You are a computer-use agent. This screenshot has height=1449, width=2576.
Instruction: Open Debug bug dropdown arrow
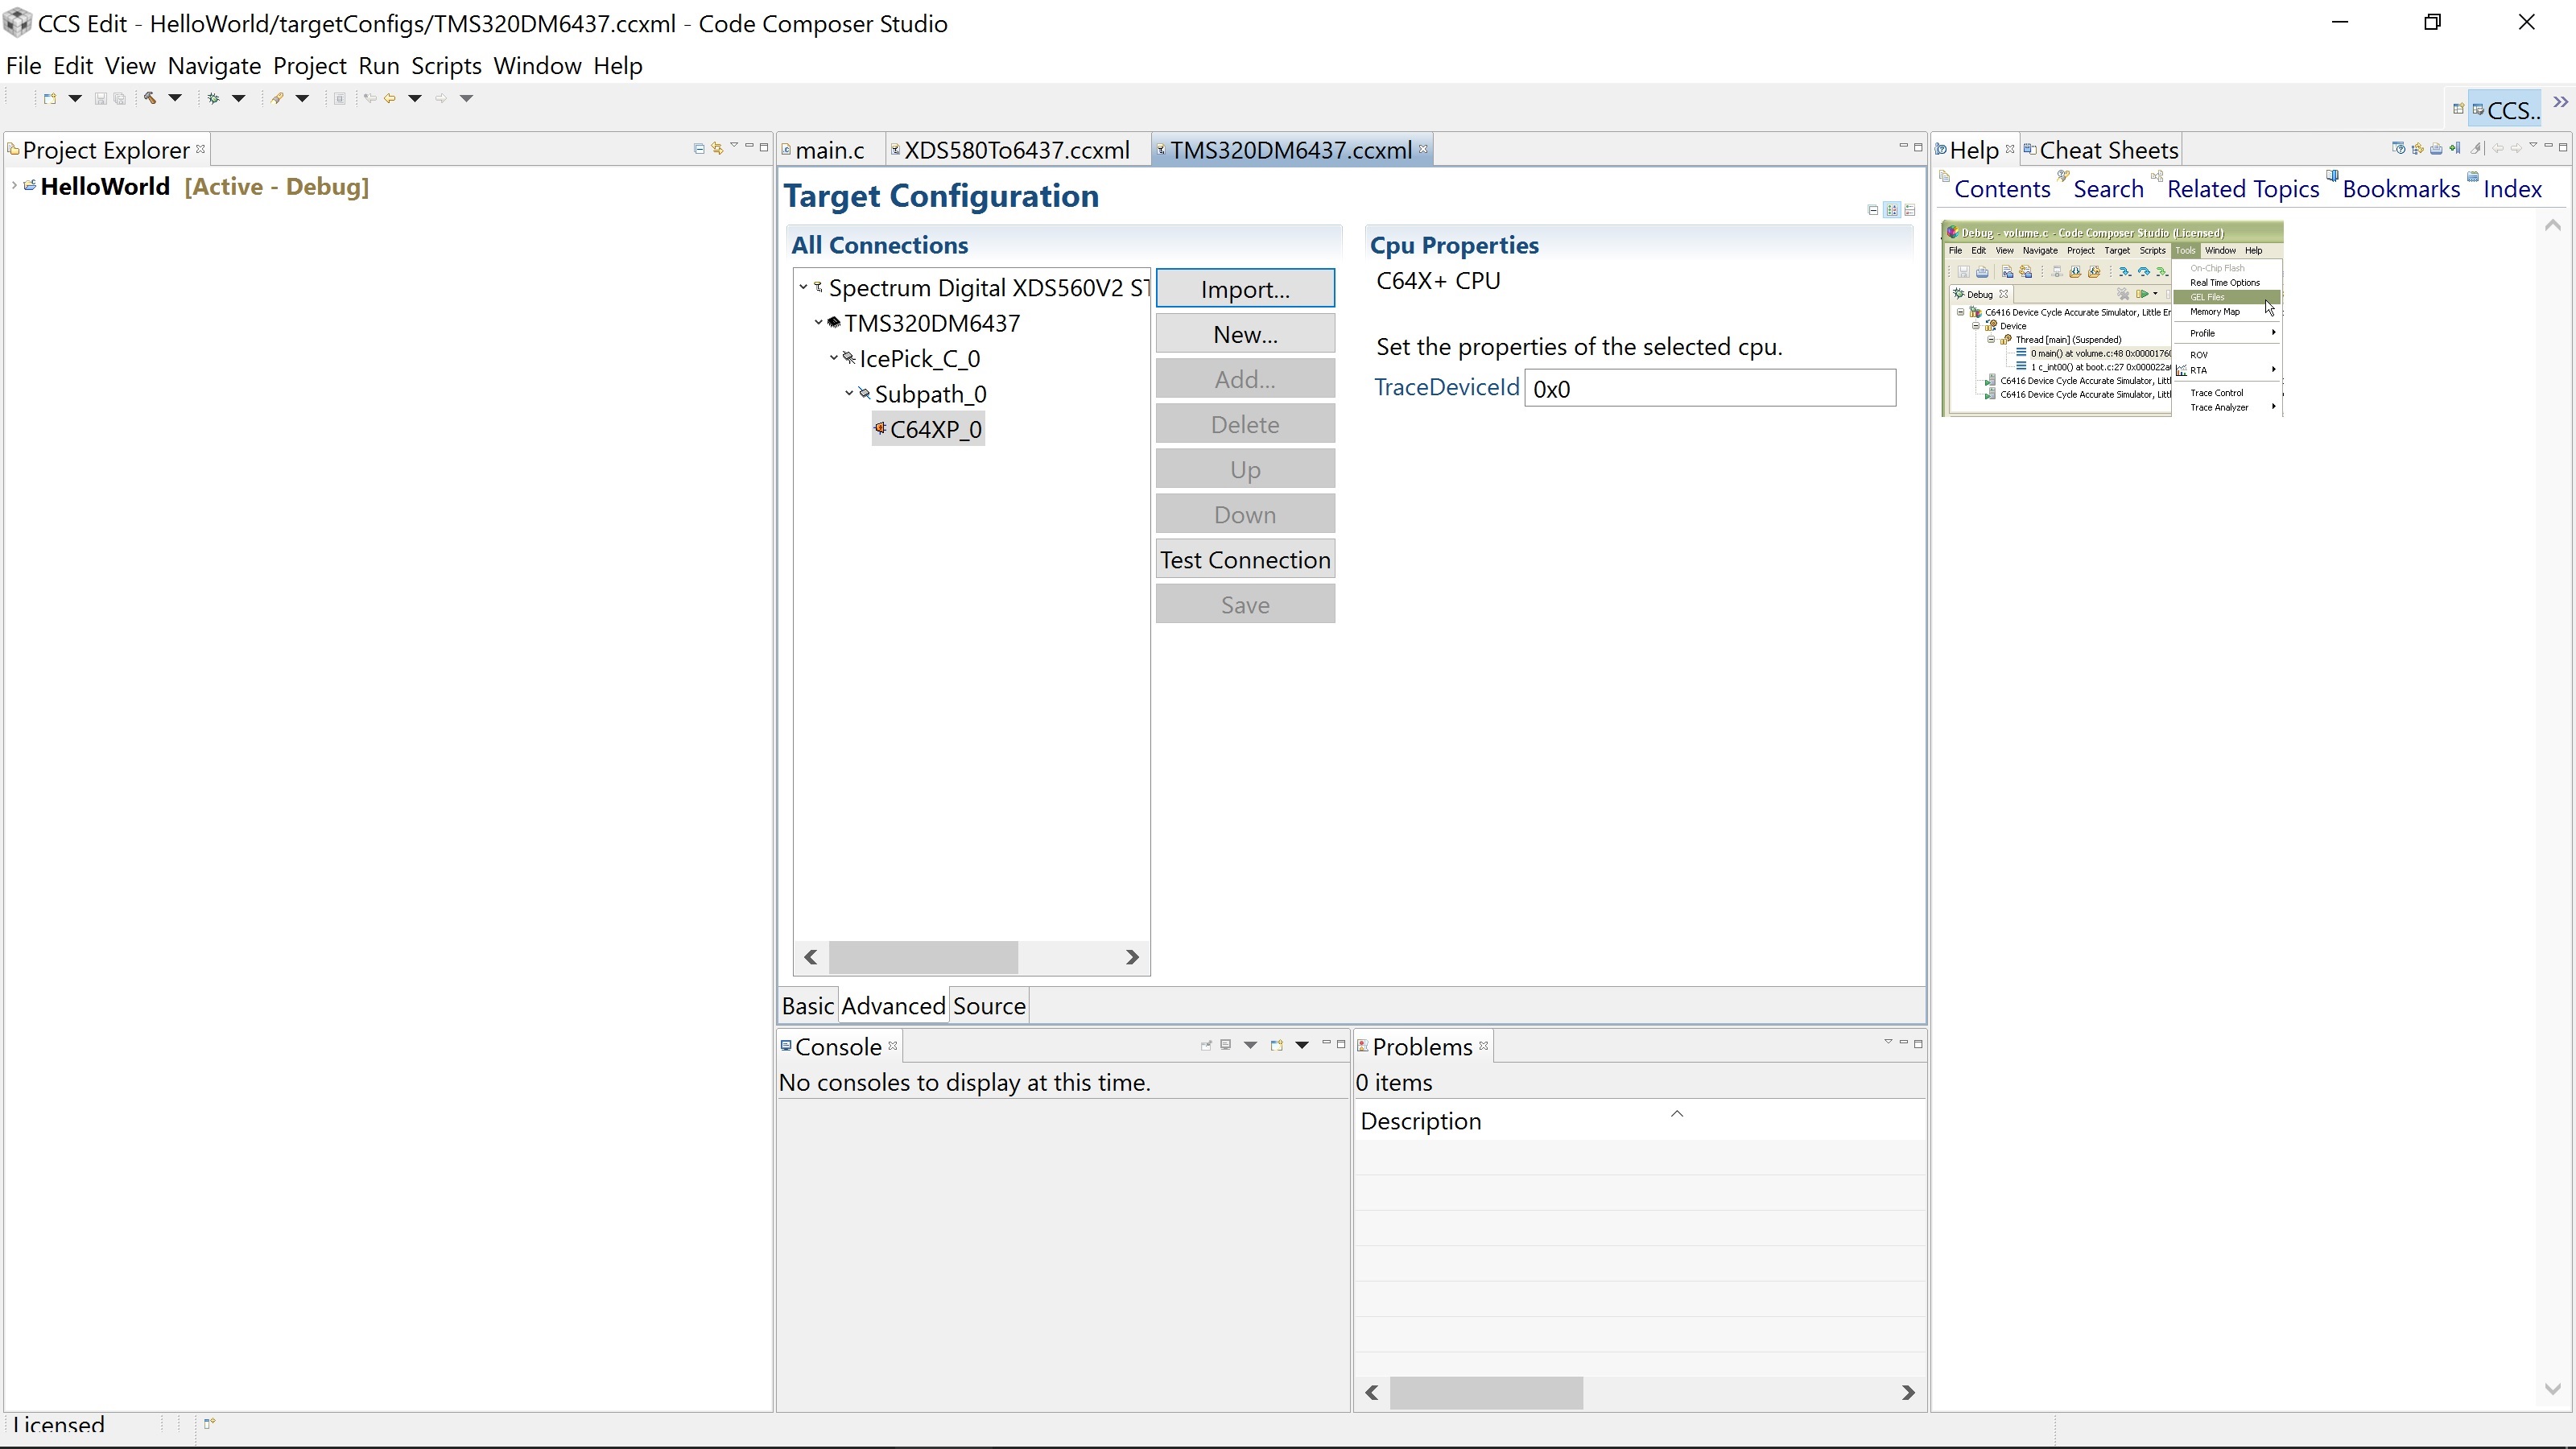(239, 98)
